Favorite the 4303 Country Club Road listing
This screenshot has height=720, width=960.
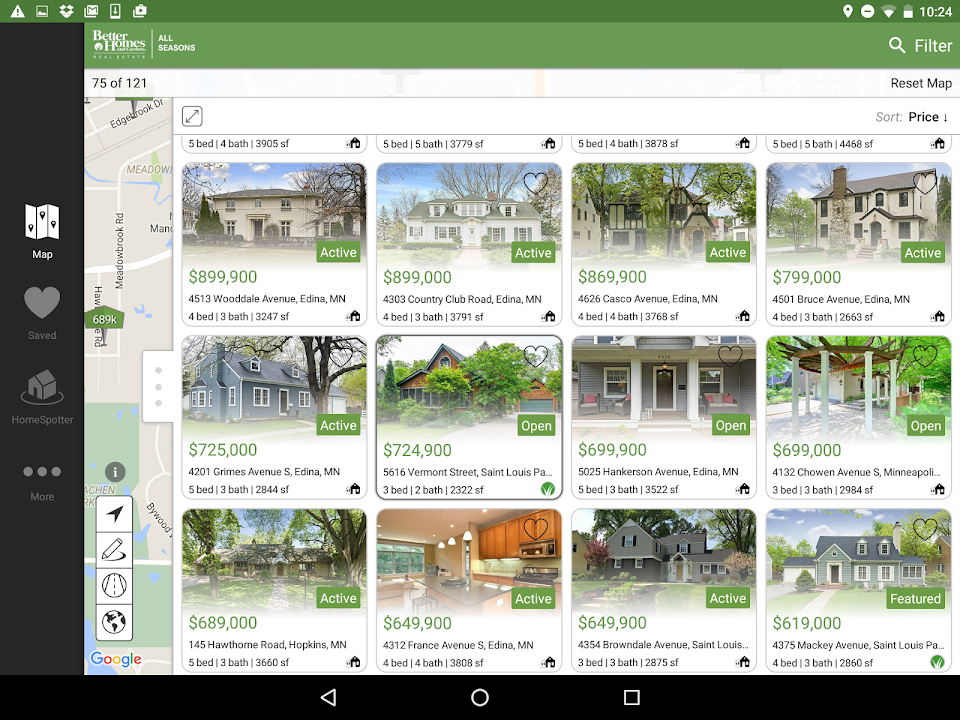[x=536, y=183]
